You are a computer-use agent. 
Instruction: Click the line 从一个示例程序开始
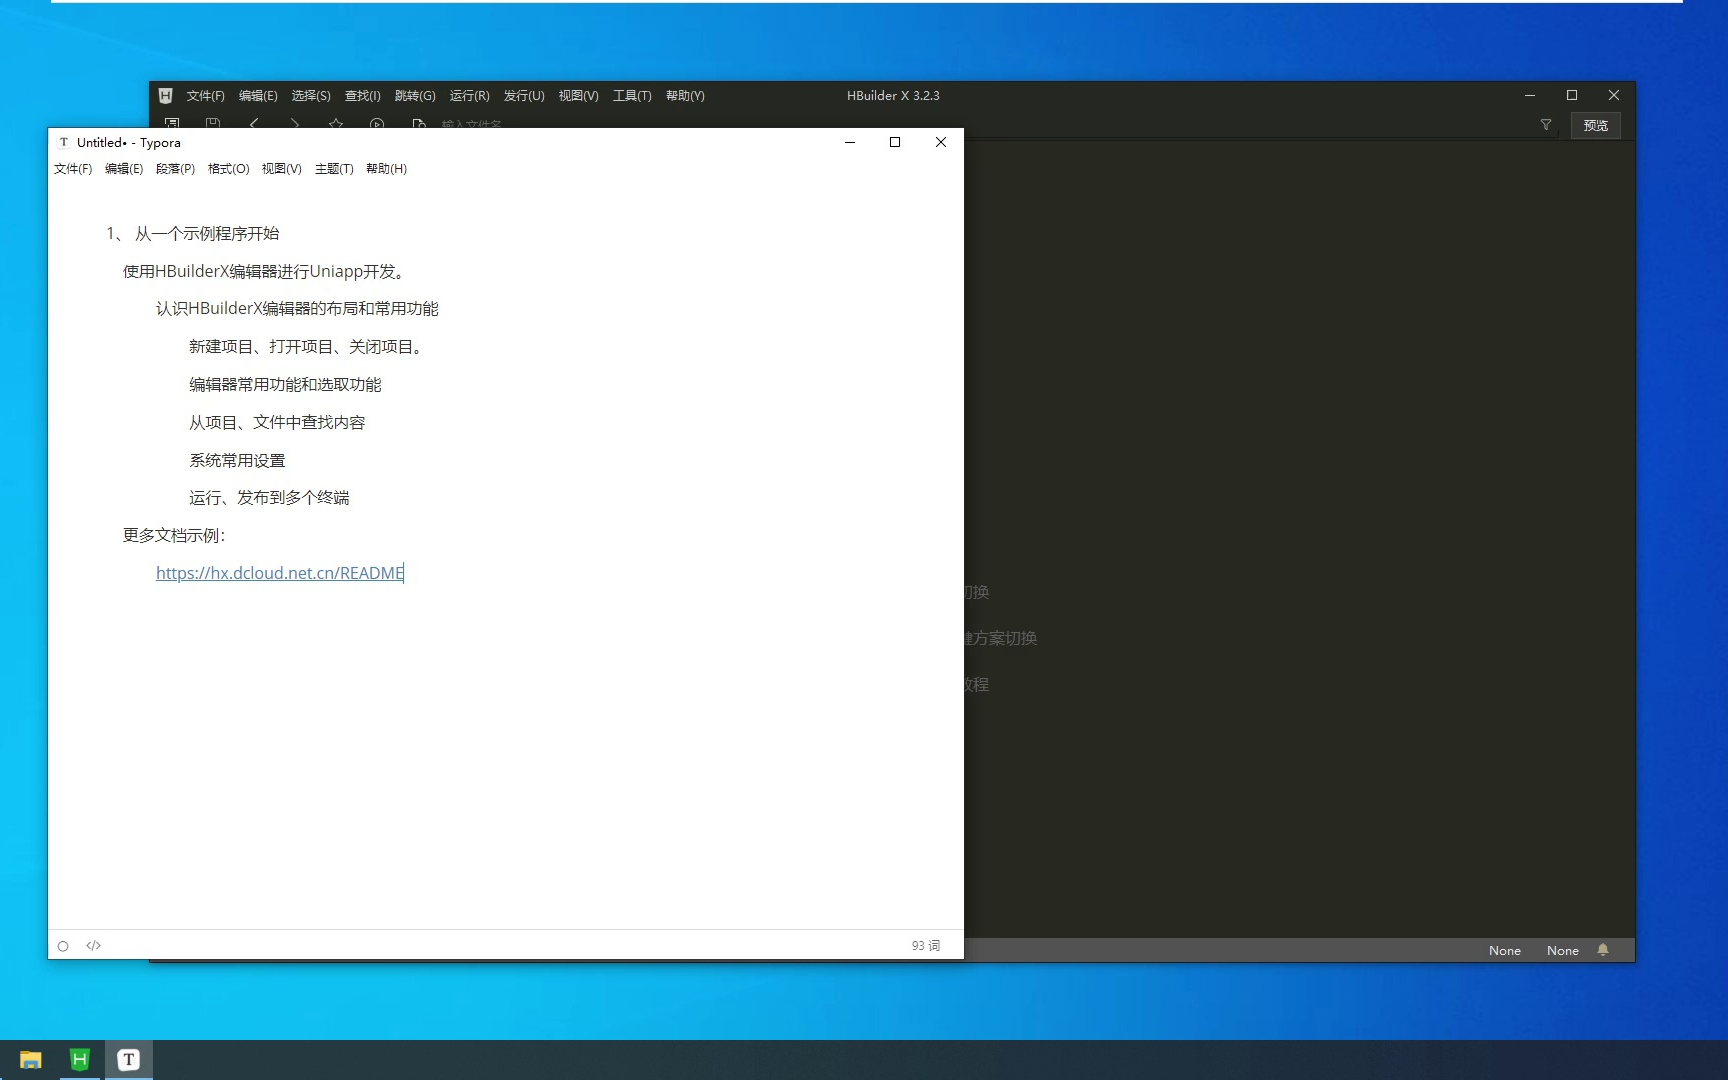pos(207,233)
